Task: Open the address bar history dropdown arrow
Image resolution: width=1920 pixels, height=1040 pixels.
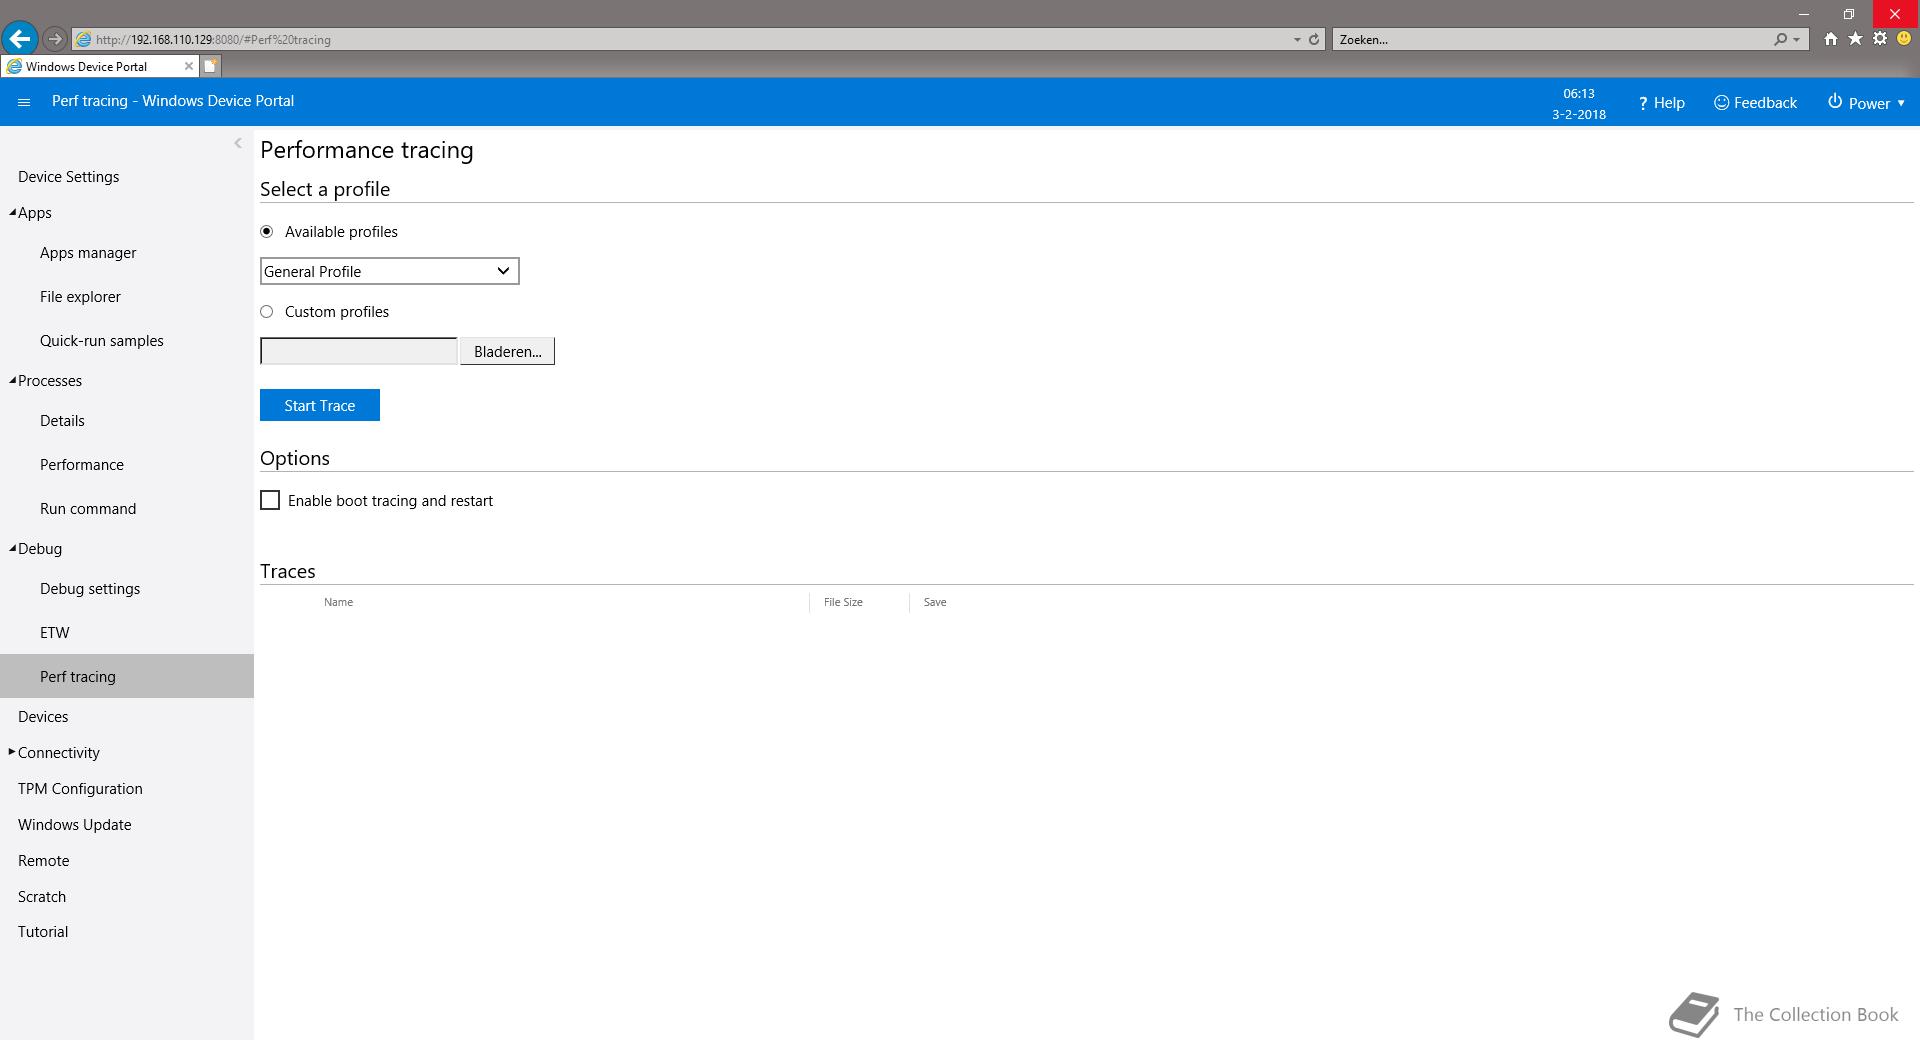Action: (1297, 40)
